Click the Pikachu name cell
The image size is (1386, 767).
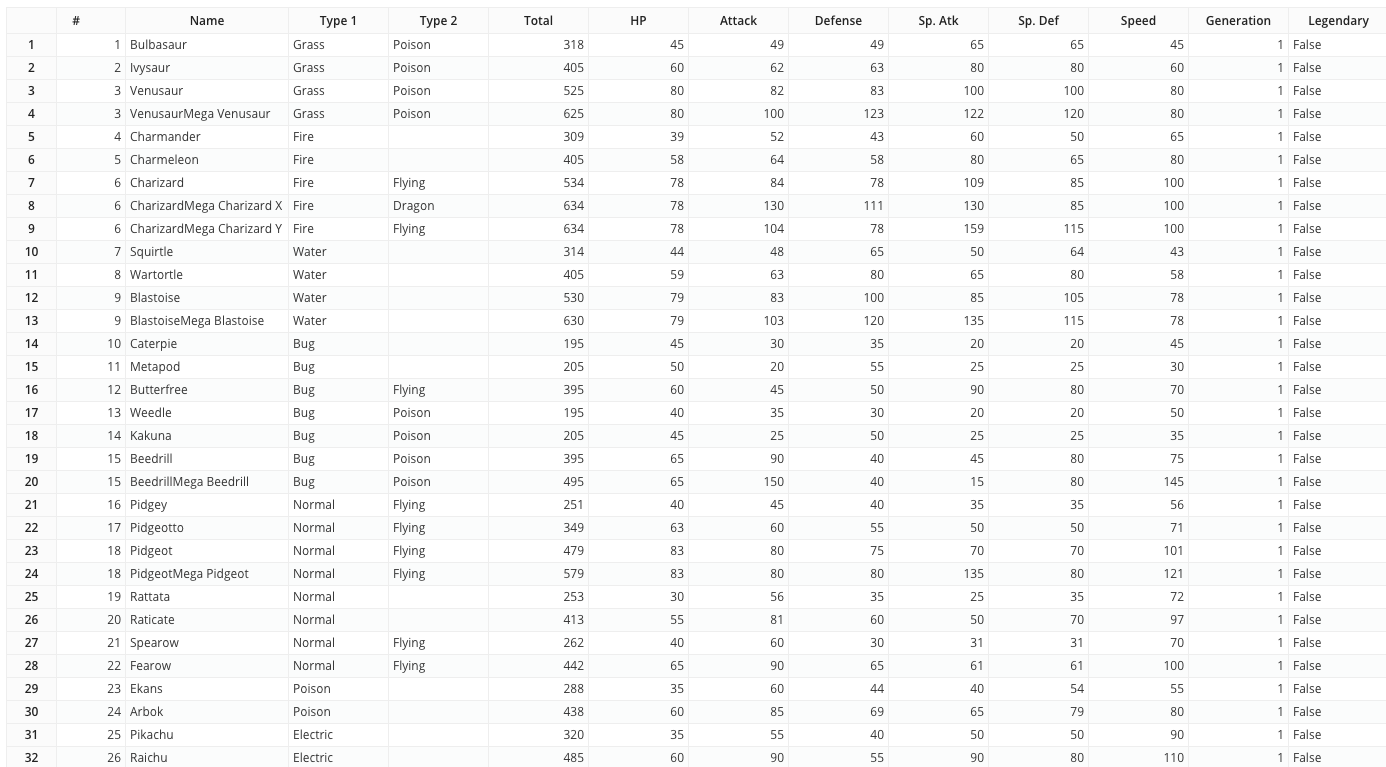pyautogui.click(x=151, y=735)
